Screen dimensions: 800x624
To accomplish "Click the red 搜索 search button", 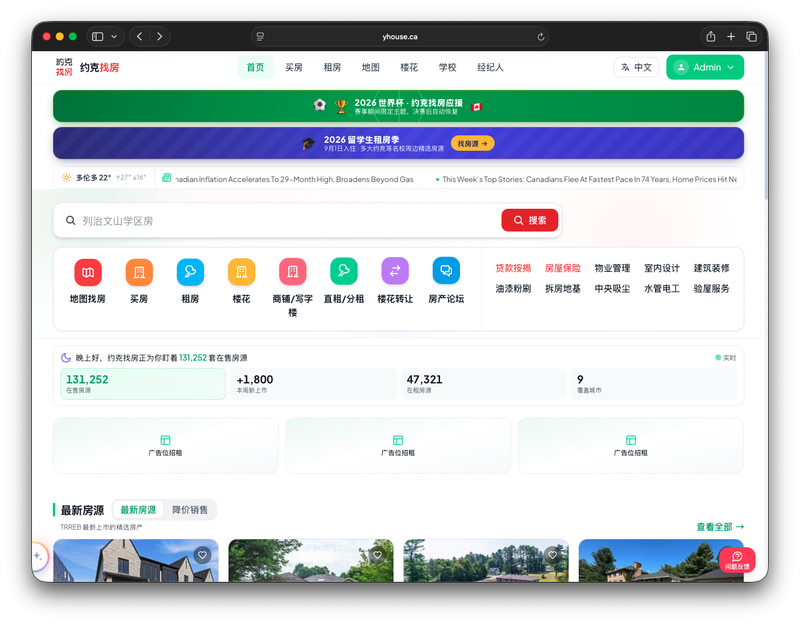I will pos(530,220).
